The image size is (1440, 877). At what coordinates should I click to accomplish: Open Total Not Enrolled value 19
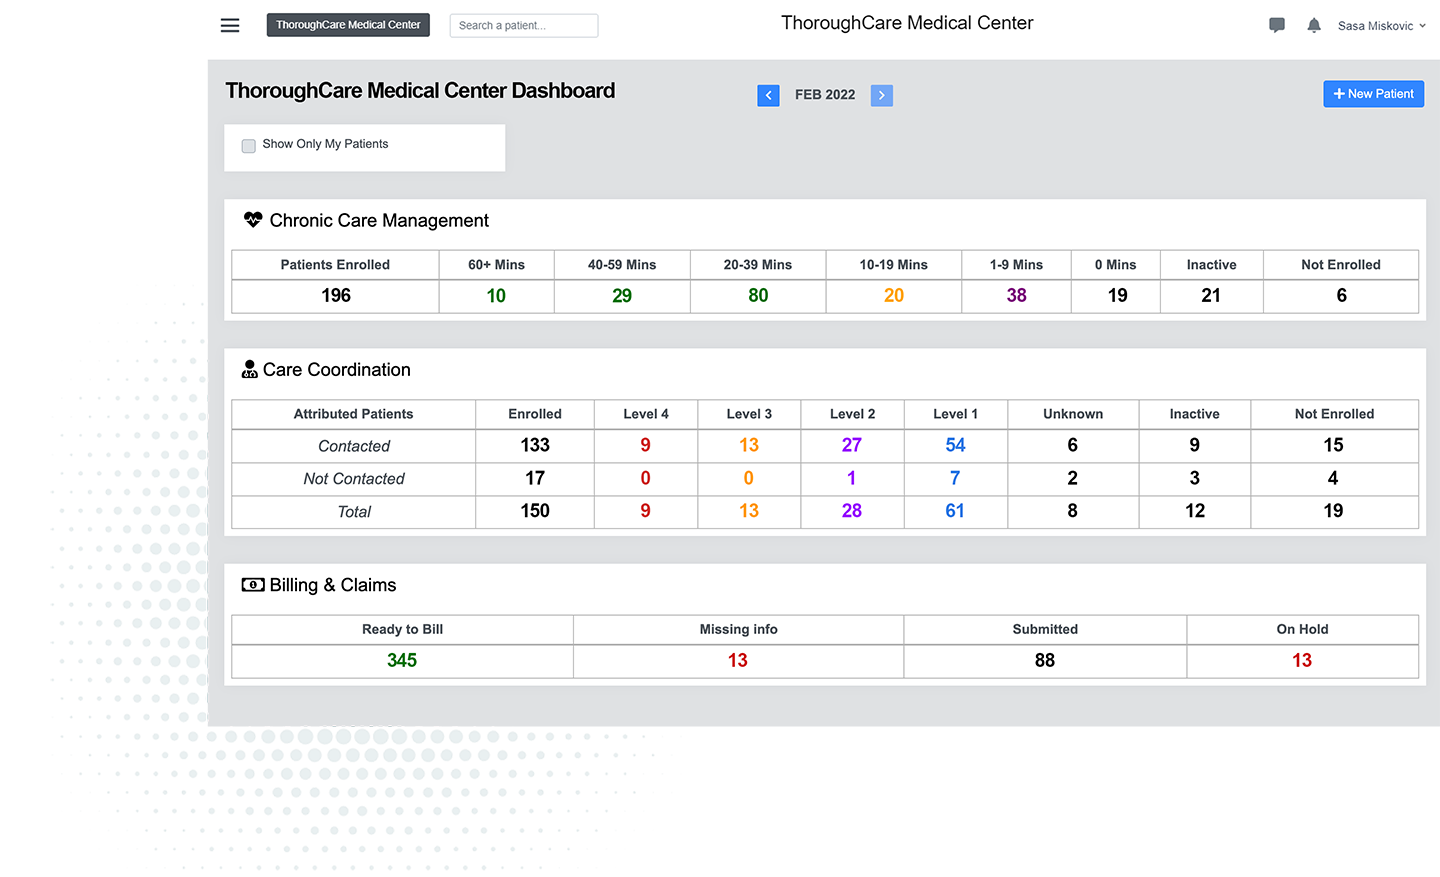click(1333, 511)
